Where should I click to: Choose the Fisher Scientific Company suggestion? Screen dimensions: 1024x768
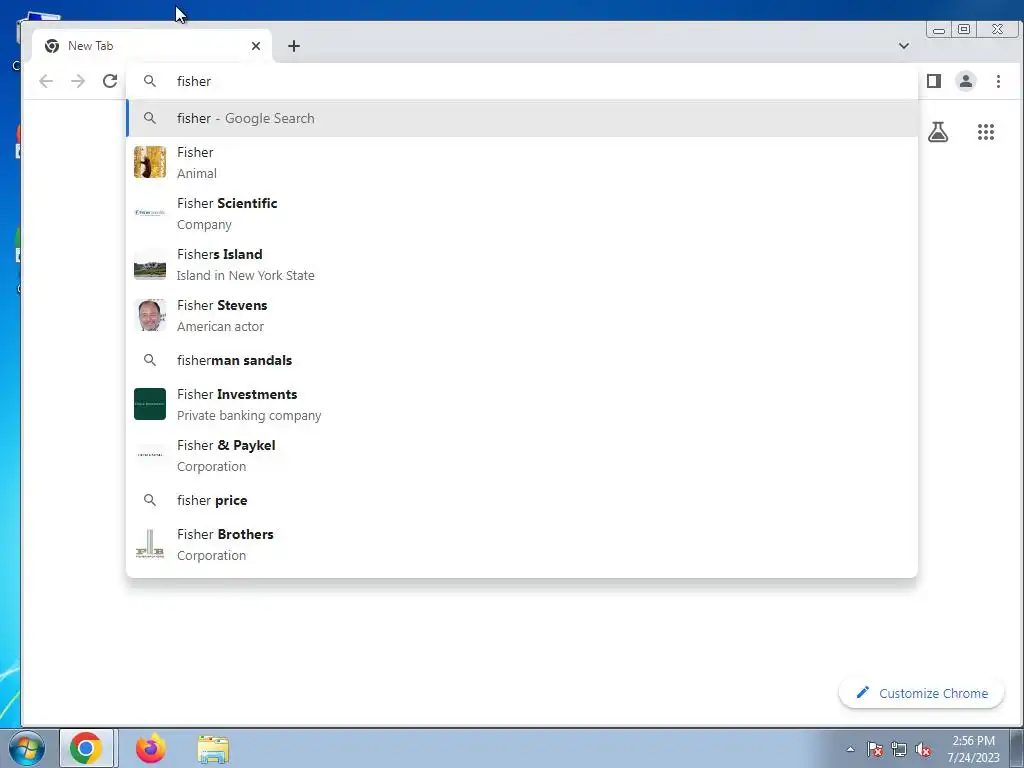click(522, 214)
